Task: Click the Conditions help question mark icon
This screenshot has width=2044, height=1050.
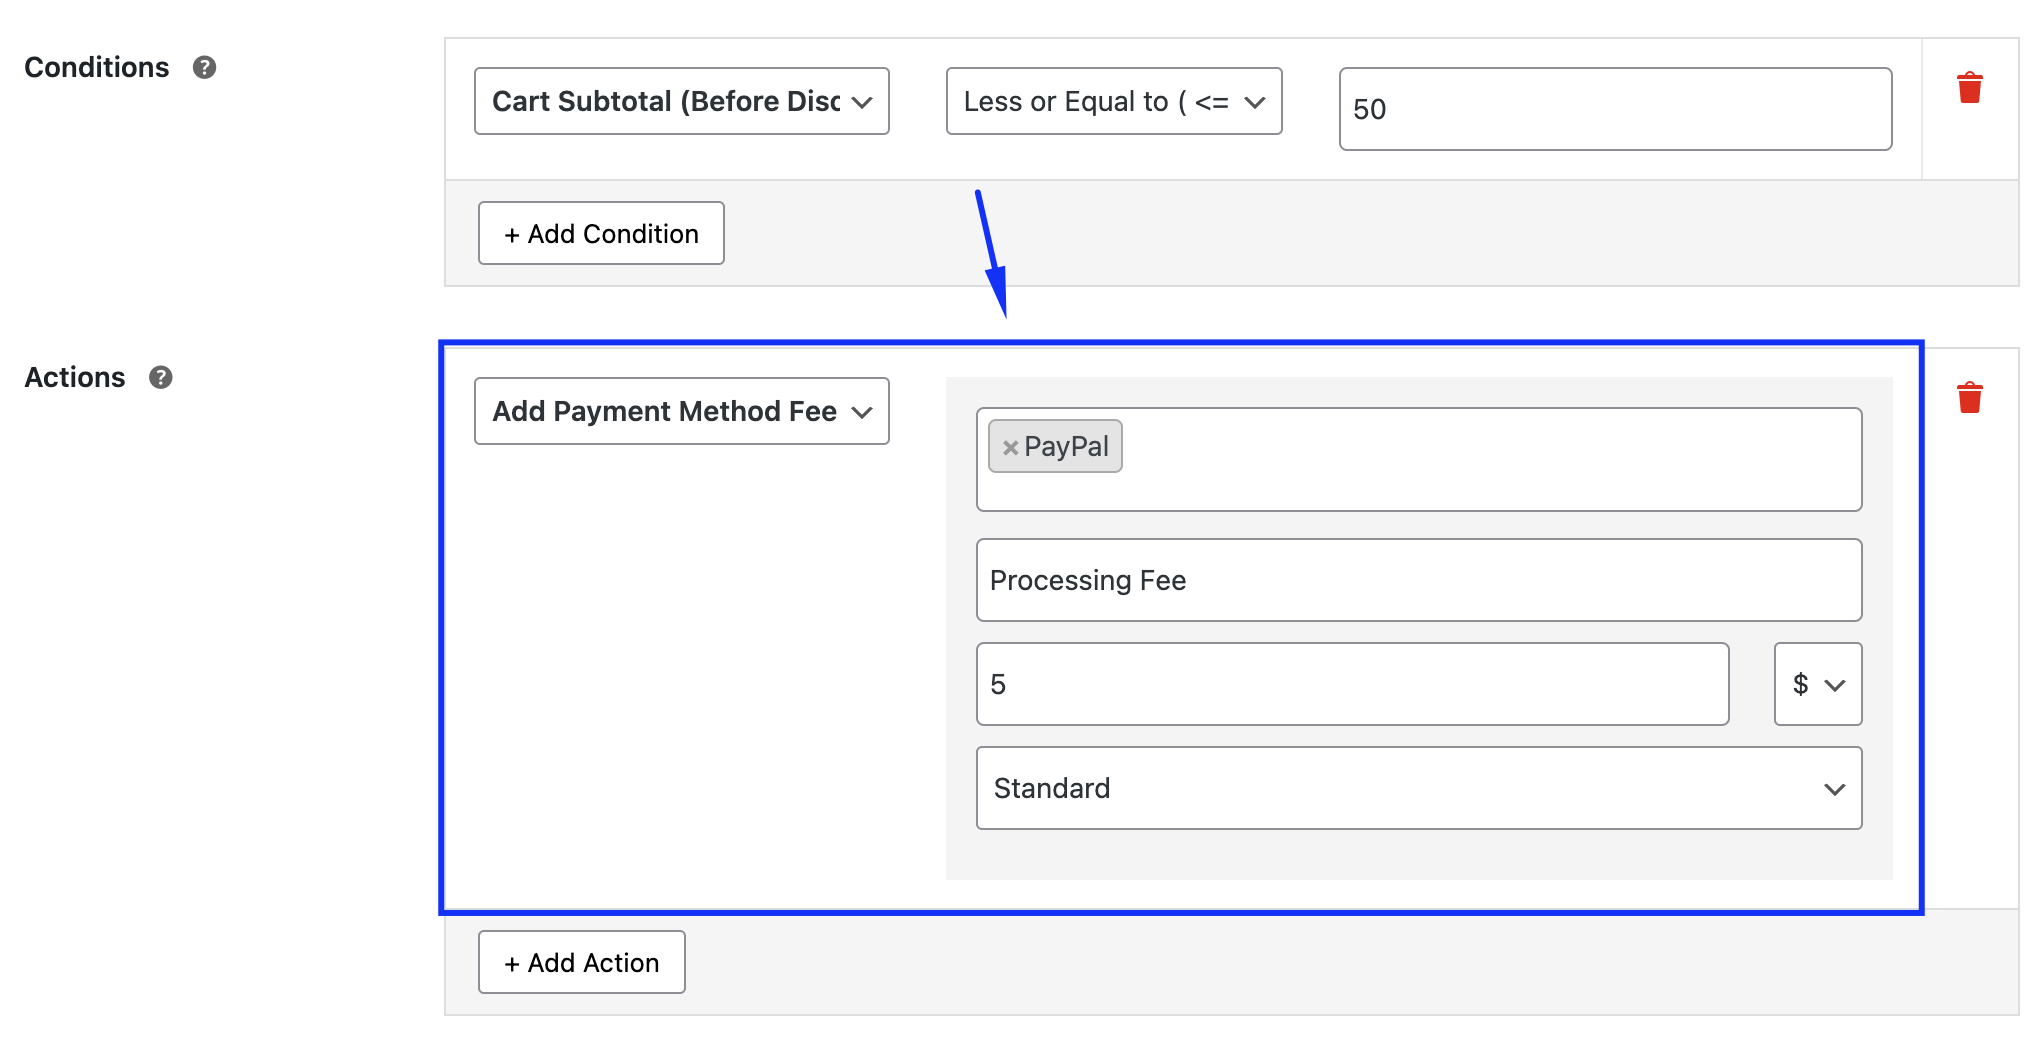Action: [204, 67]
